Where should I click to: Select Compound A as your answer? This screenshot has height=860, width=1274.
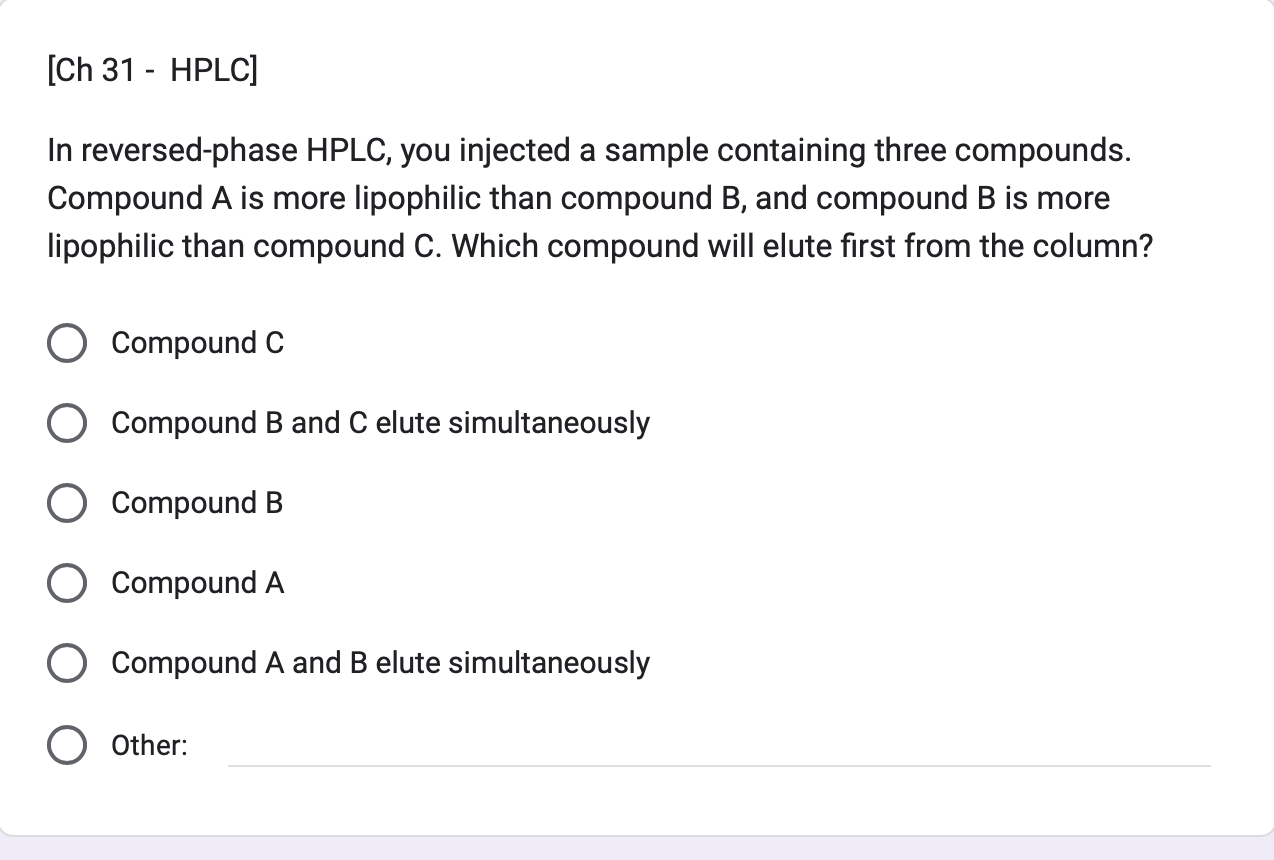(66, 583)
